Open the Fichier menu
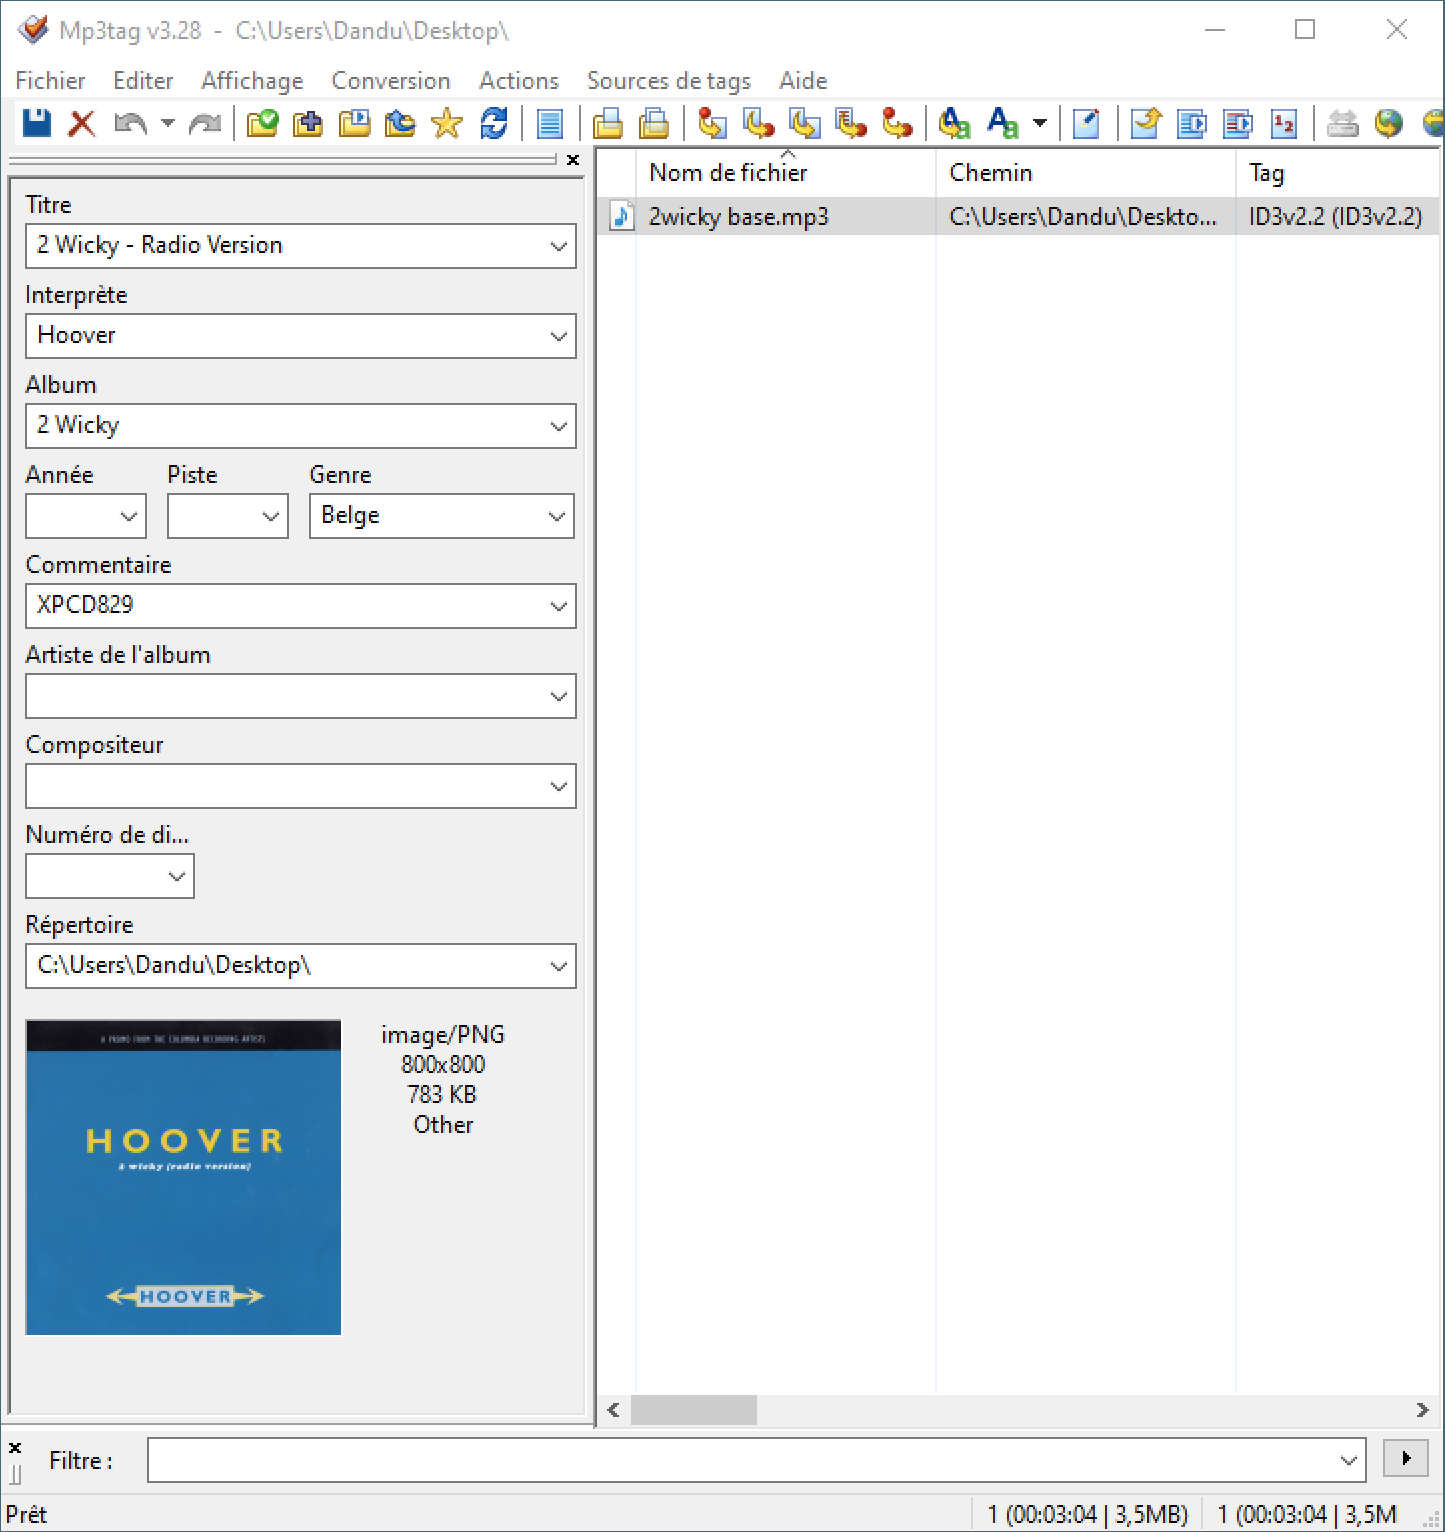The image size is (1445, 1532). coord(50,81)
